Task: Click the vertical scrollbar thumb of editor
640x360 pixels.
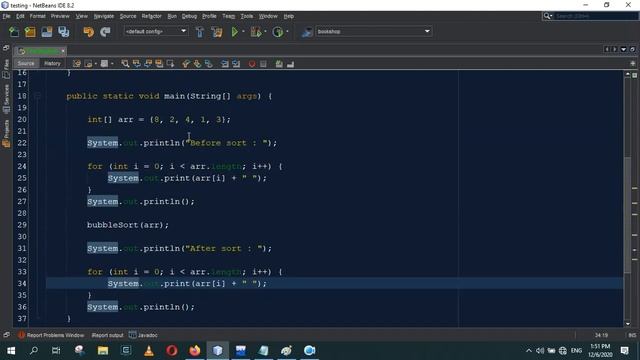Action: (x=627, y=214)
